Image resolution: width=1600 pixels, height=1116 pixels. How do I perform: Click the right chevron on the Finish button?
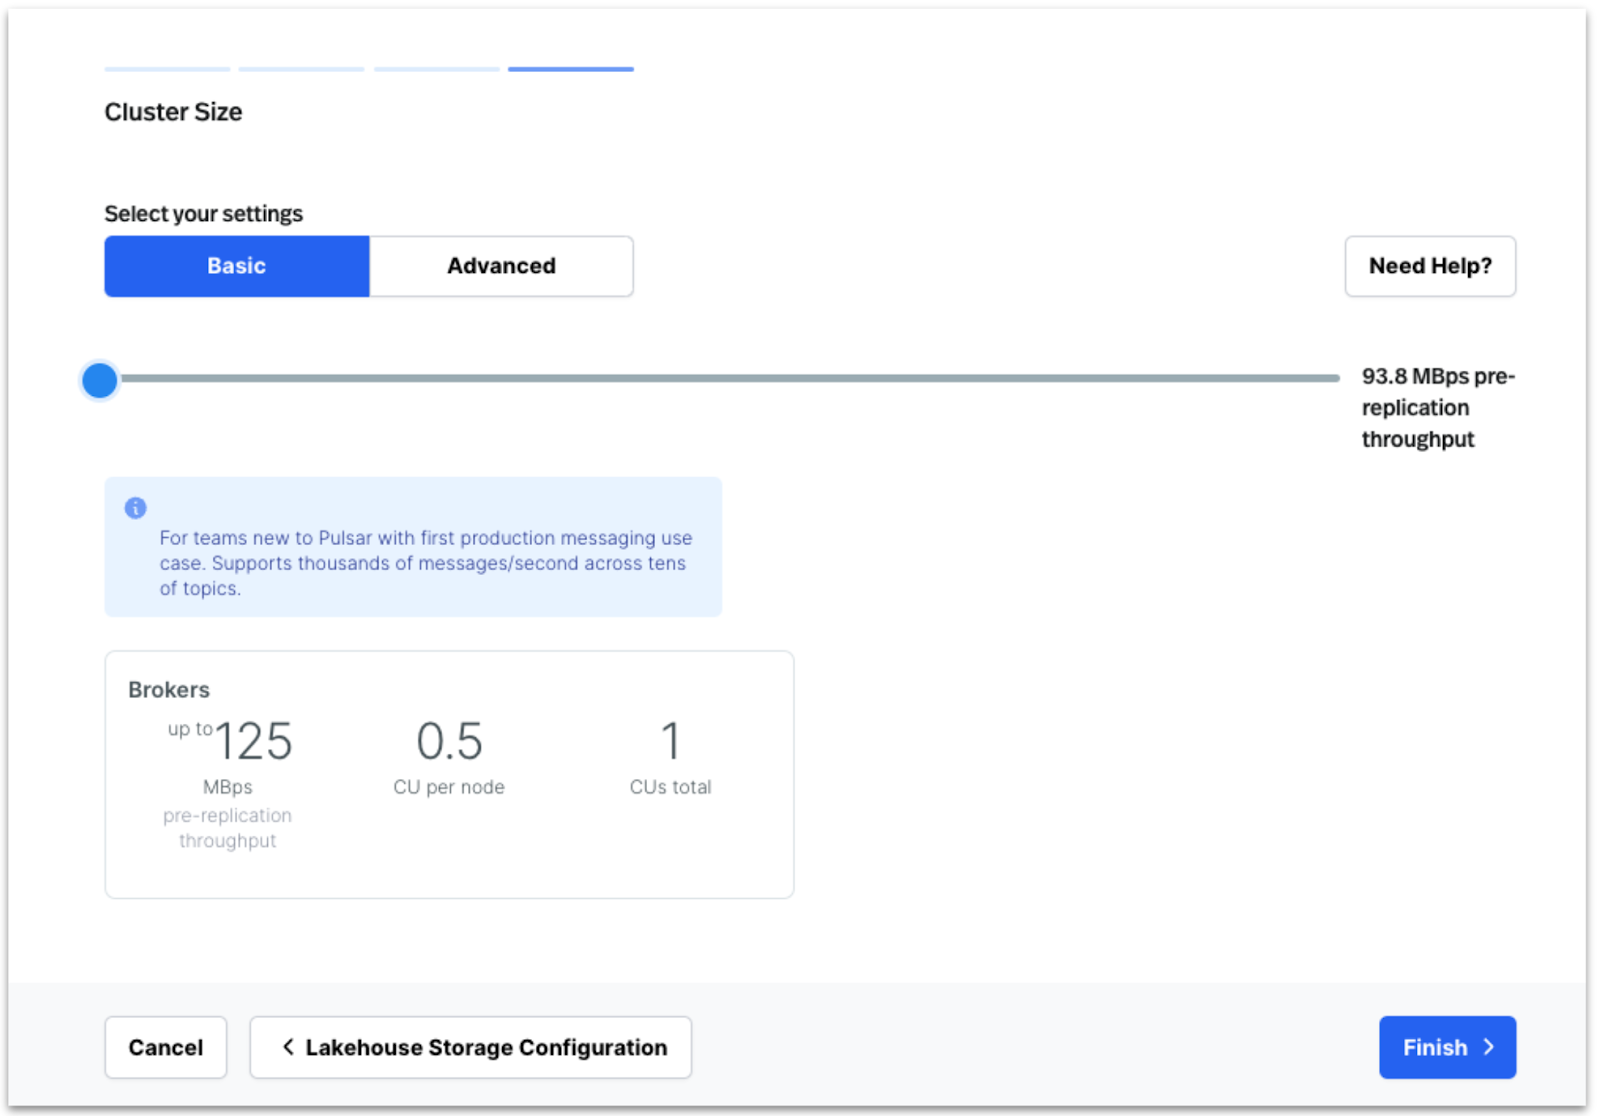1489,1046
